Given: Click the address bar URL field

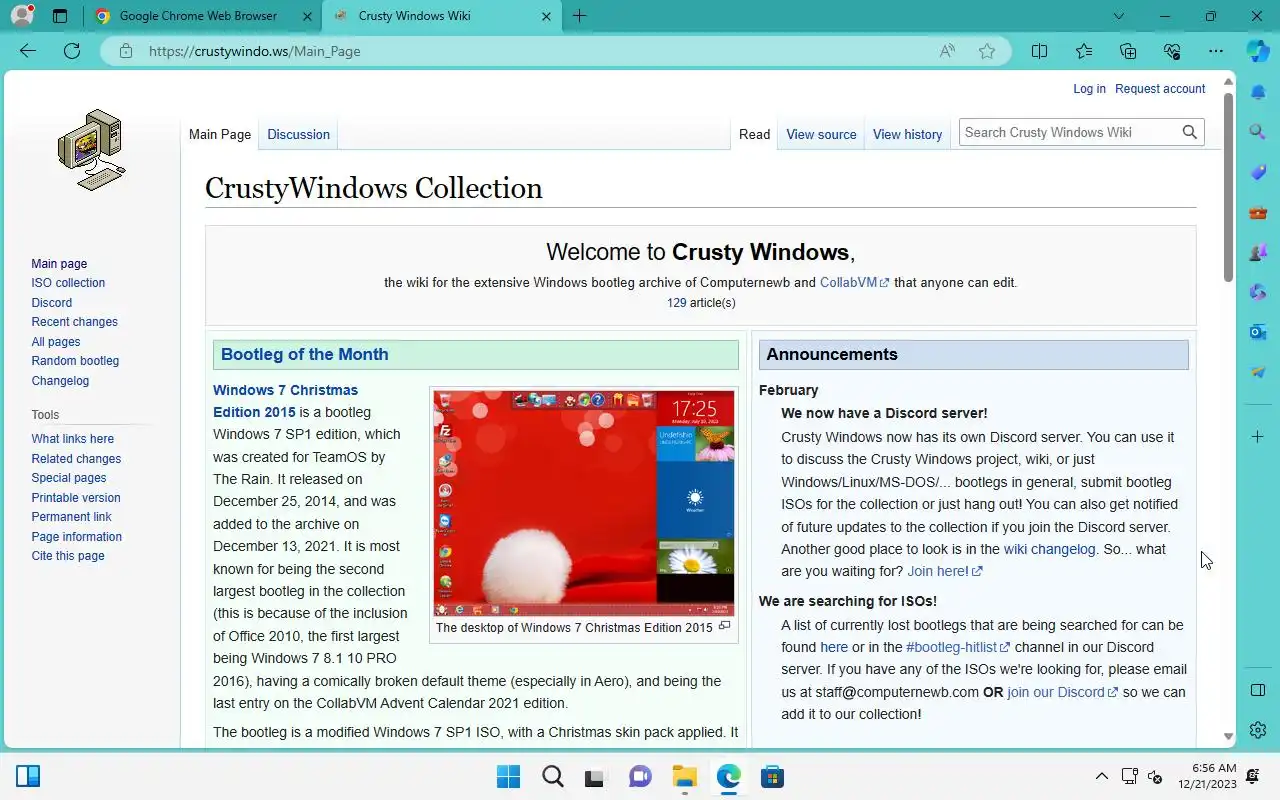Looking at the screenshot, I should [530, 51].
